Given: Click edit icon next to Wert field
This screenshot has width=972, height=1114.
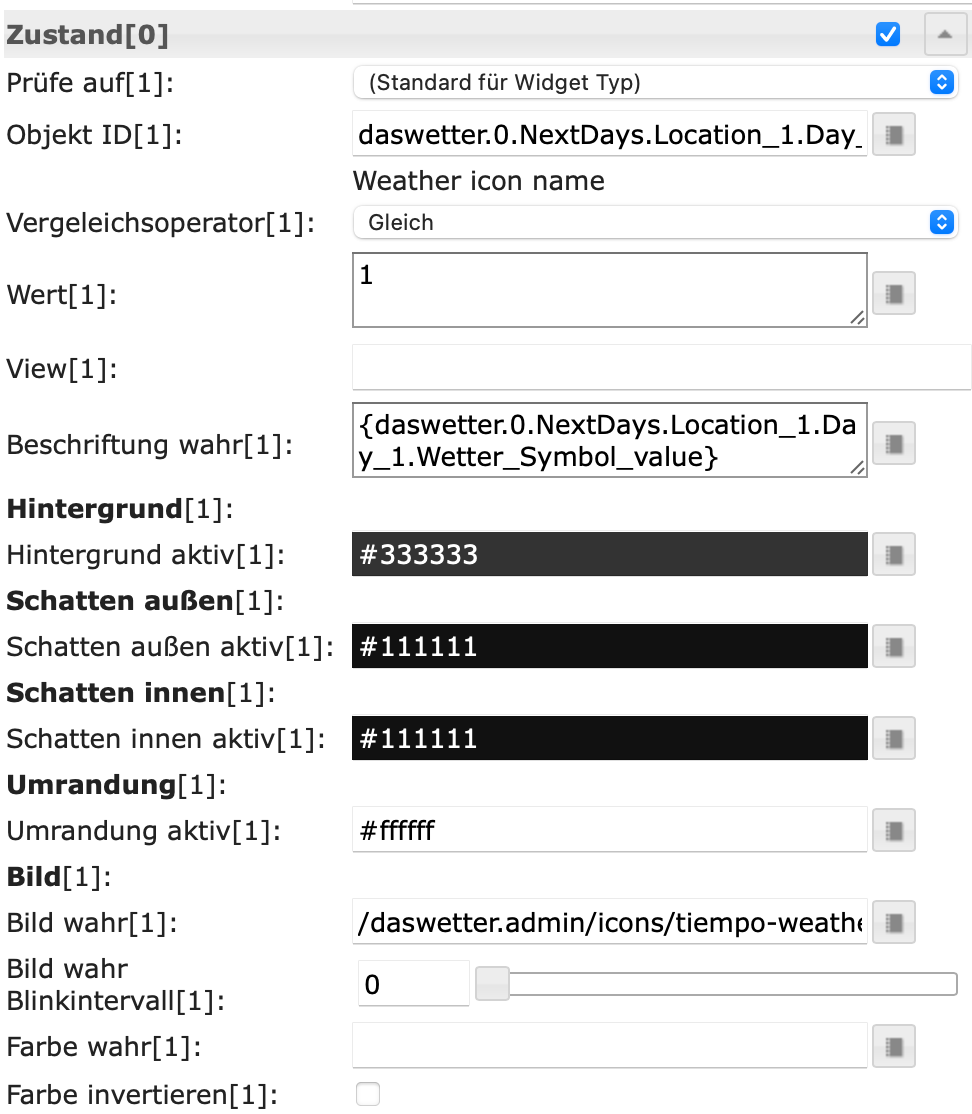Looking at the screenshot, I should pos(894,294).
